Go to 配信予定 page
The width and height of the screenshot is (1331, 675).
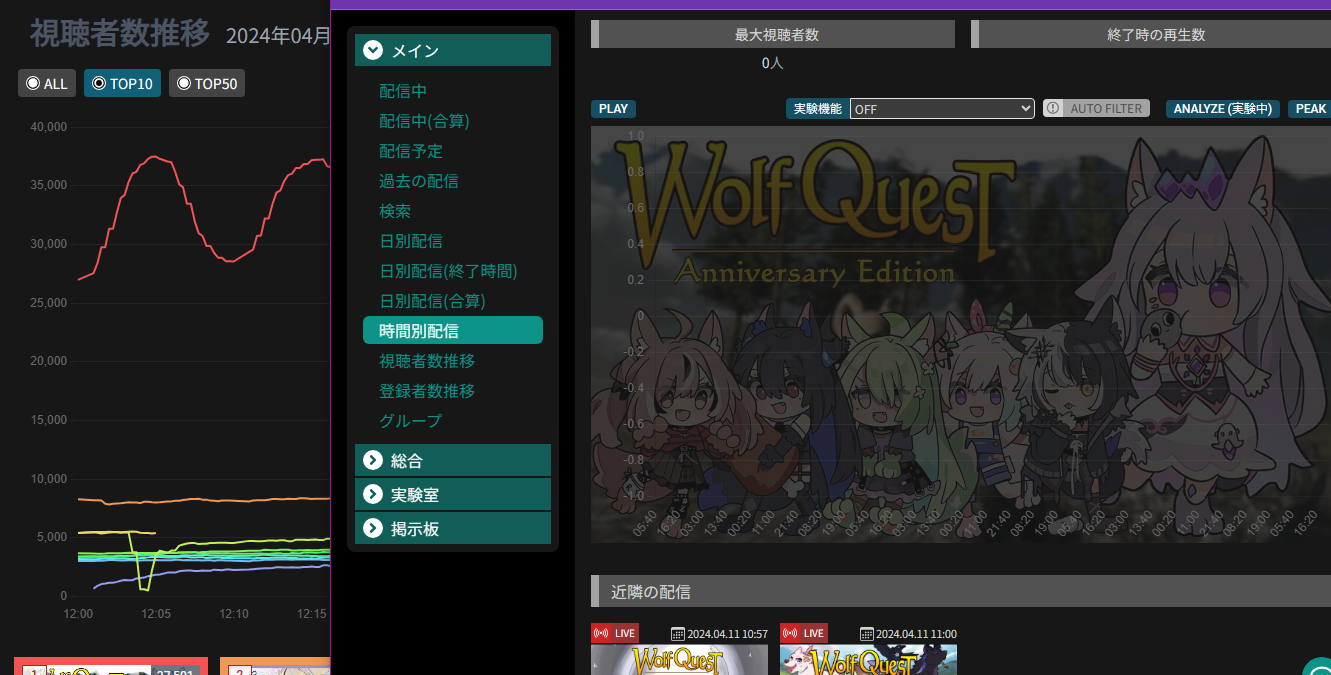(411, 151)
